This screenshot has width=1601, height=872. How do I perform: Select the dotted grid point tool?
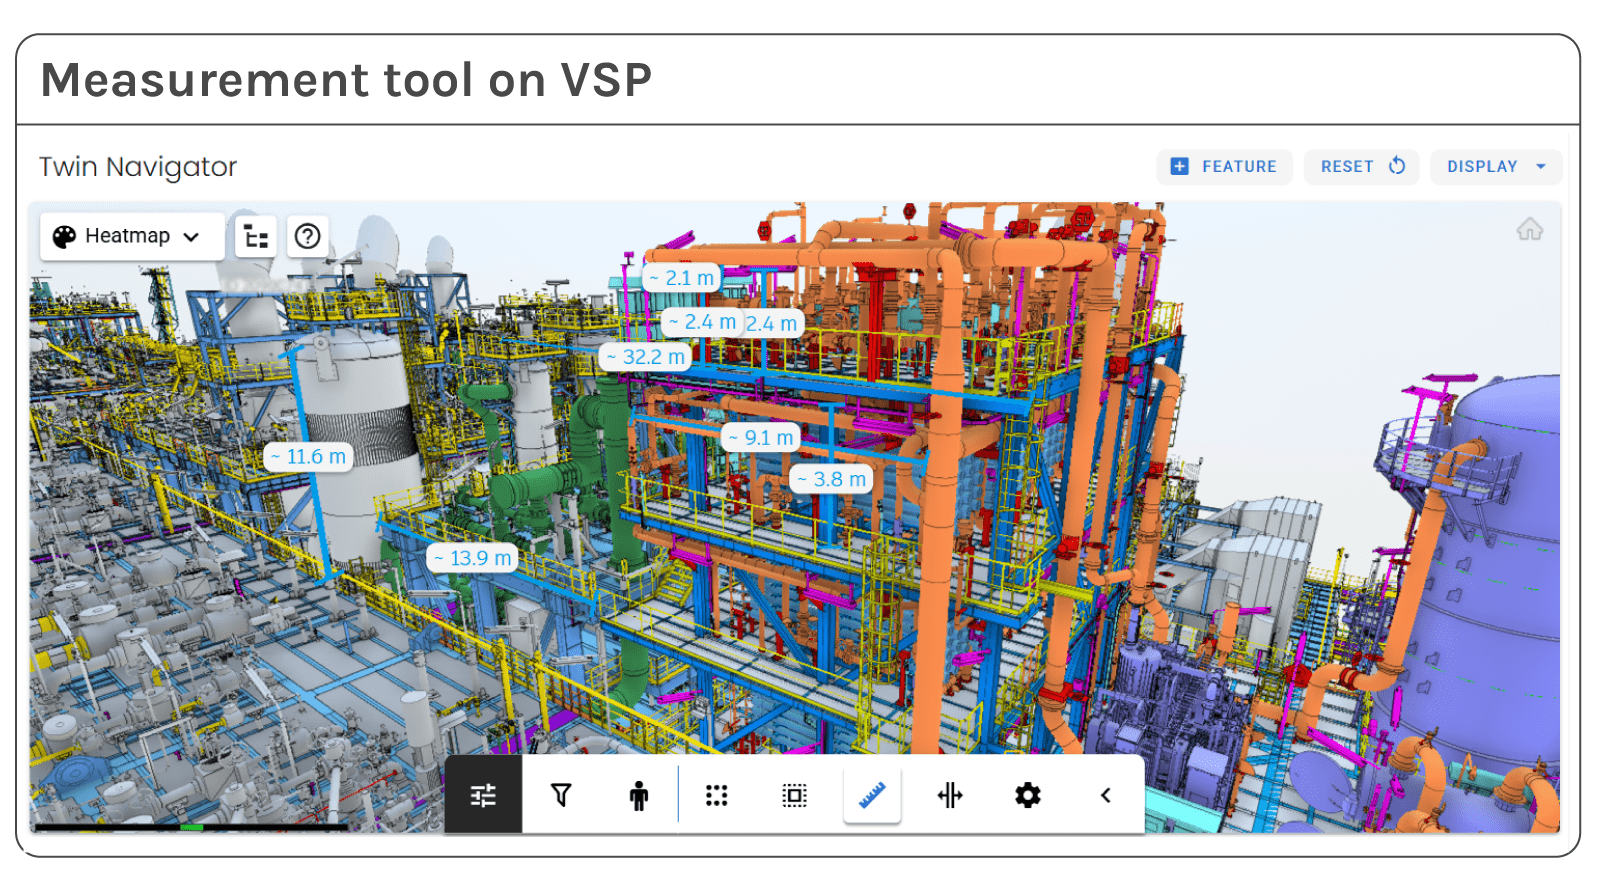(717, 795)
